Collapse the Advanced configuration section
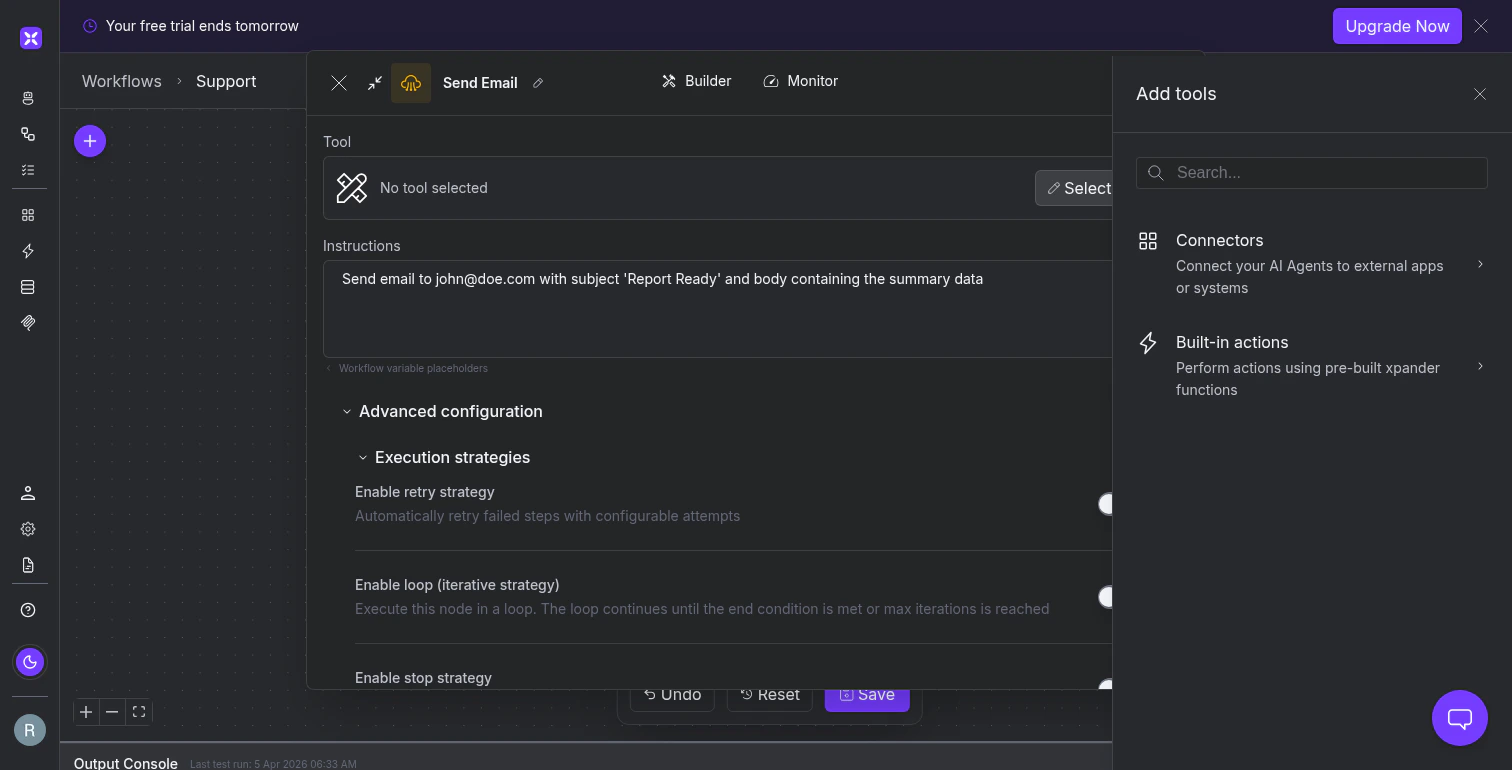Viewport: 1512px width, 770px height. (347, 411)
